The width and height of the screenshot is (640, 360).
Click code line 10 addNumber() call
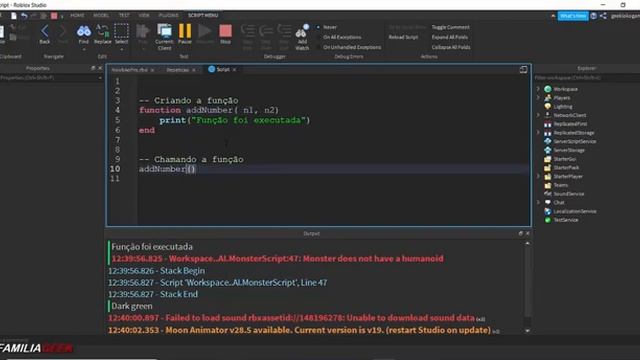pyautogui.click(x=167, y=169)
